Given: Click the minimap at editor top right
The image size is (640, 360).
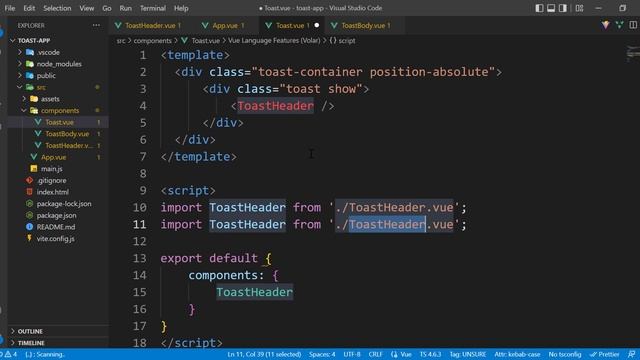Looking at the screenshot, I should tap(633, 53).
